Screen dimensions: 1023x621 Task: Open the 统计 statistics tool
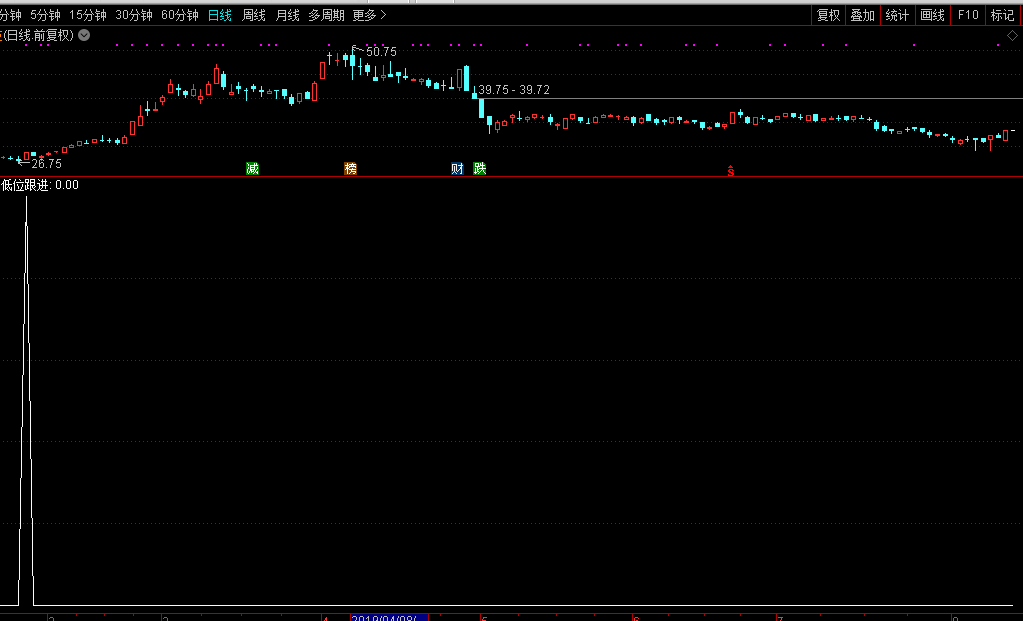point(897,15)
